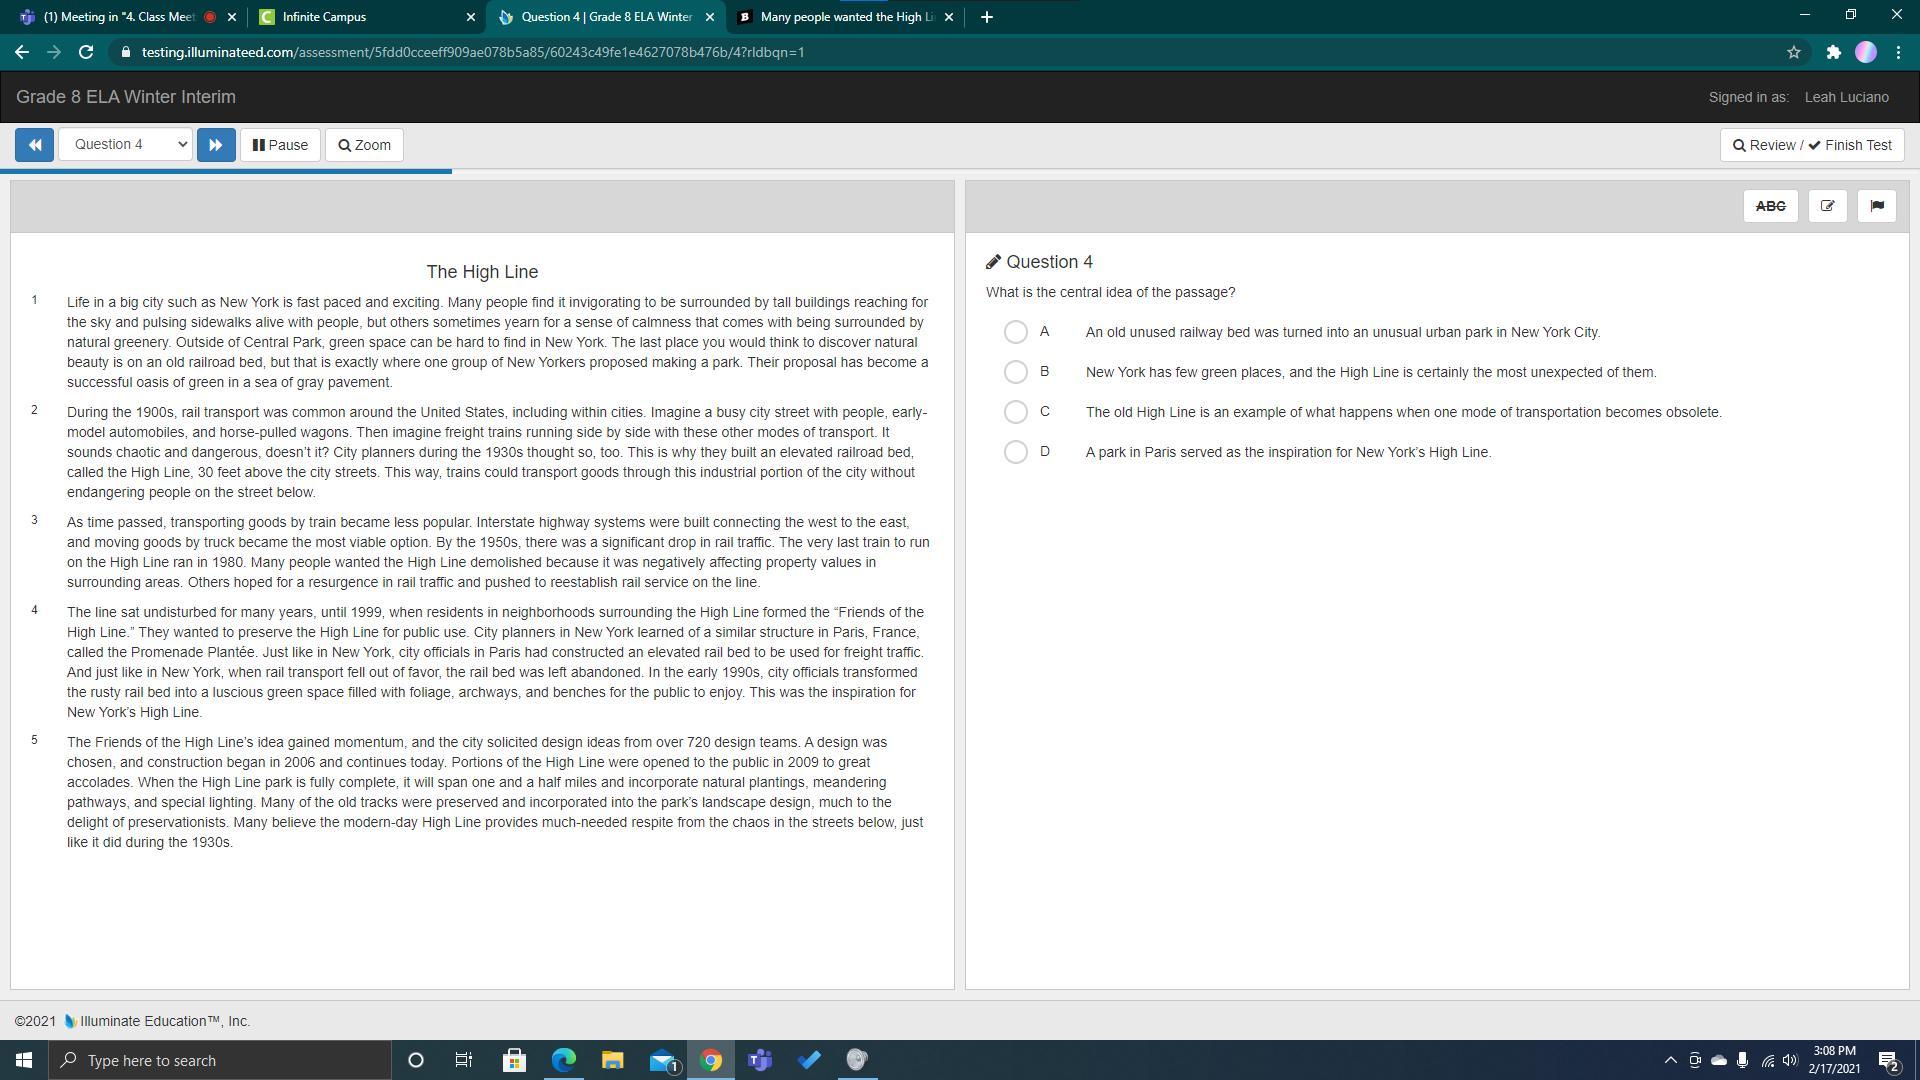Choose answer B about green places
This screenshot has height=1080, width=1920.
tap(1015, 372)
